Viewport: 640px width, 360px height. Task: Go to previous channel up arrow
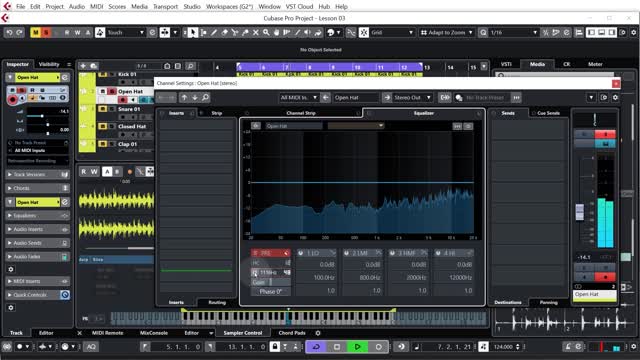click(x=184, y=98)
